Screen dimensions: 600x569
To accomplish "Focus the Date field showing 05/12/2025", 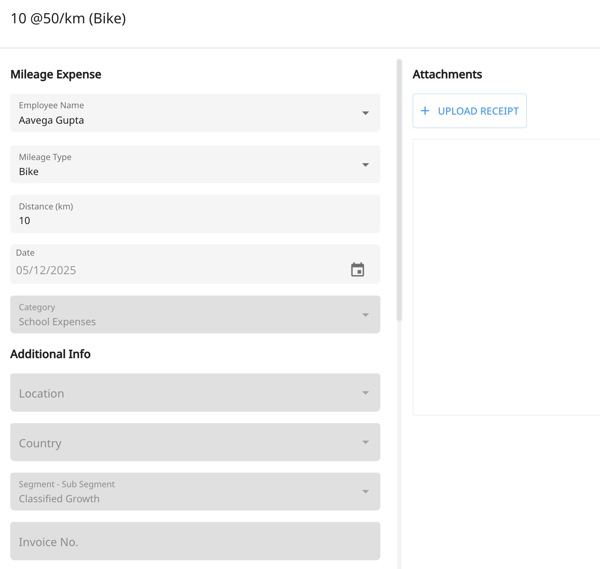I will pos(170,270).
